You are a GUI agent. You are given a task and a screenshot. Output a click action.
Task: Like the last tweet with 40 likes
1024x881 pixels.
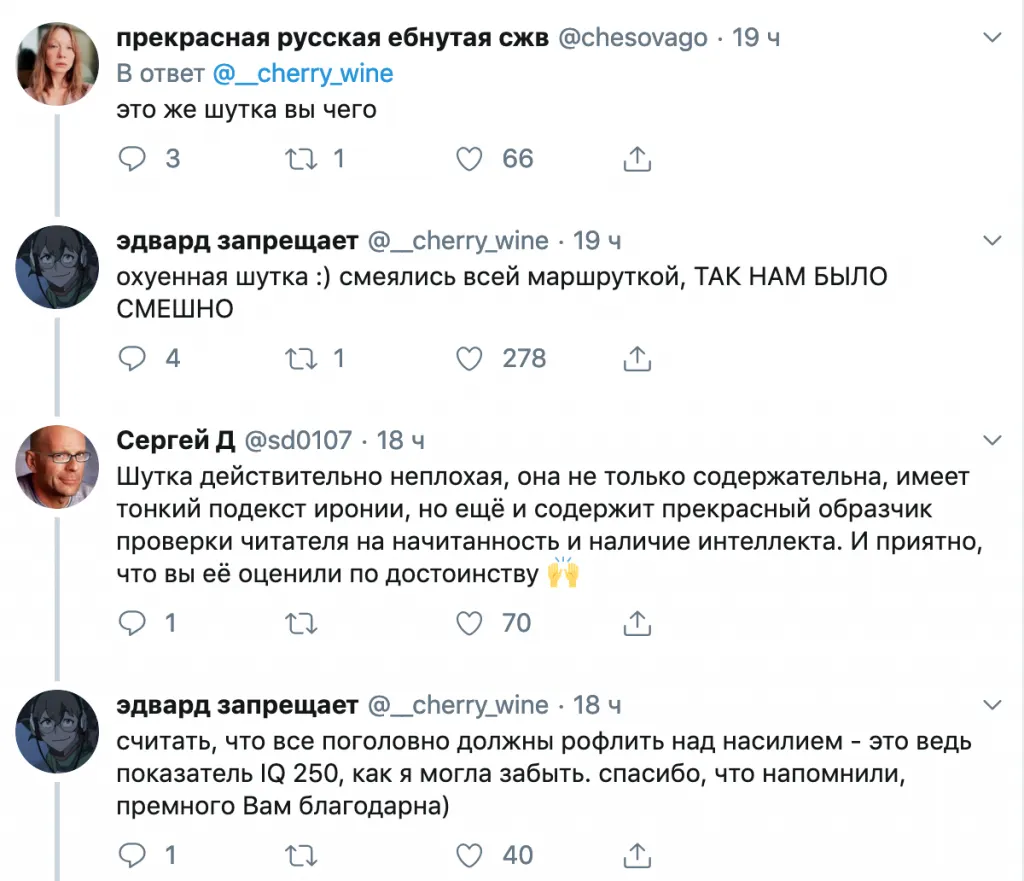470,855
